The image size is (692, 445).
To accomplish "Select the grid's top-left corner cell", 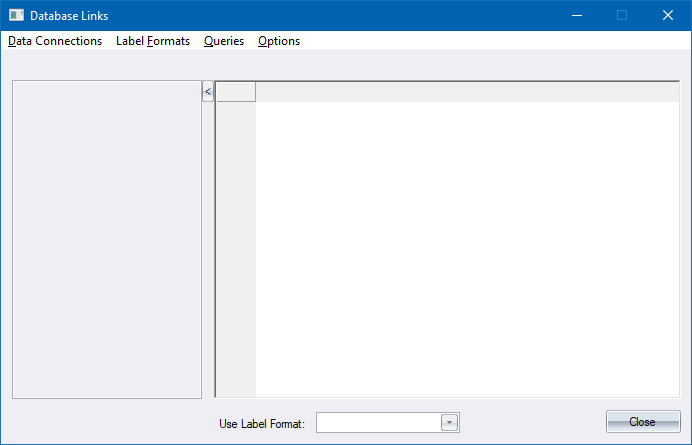I will click(x=236, y=92).
